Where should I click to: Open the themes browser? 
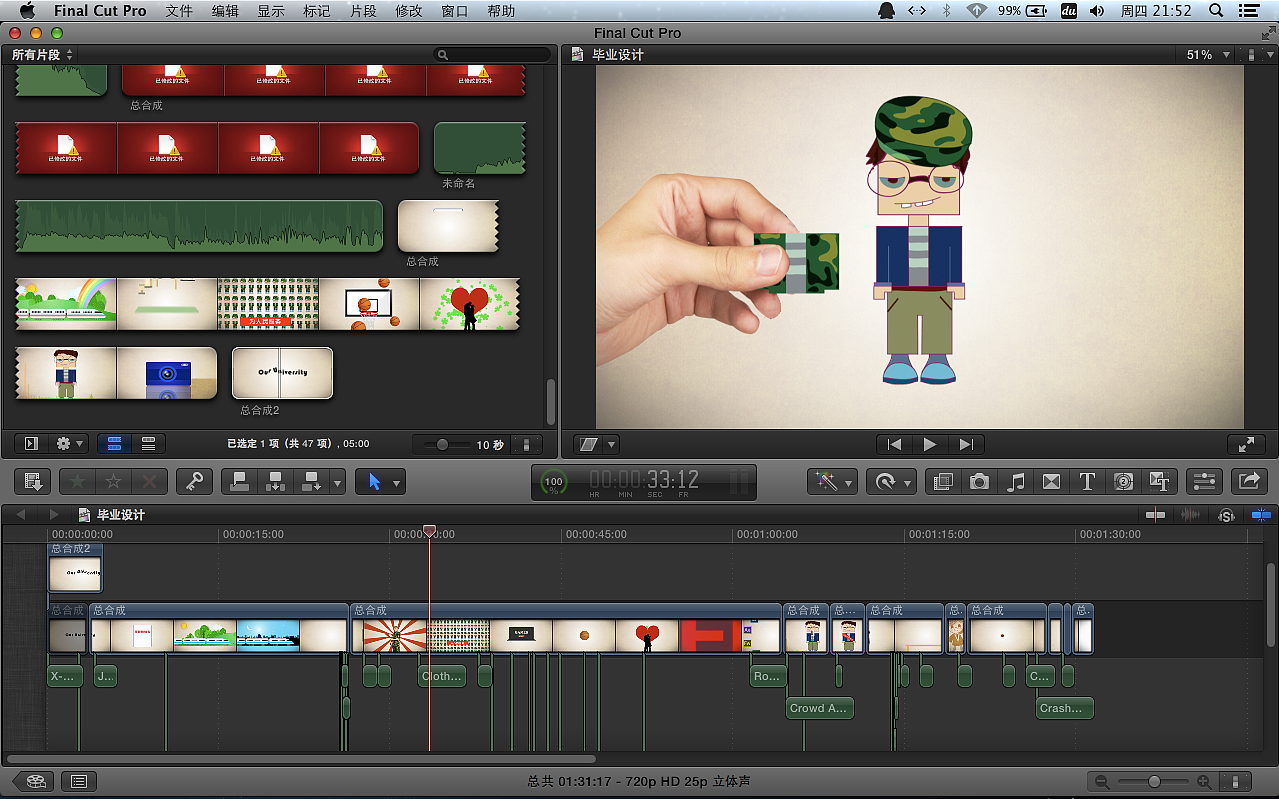[x=1160, y=481]
